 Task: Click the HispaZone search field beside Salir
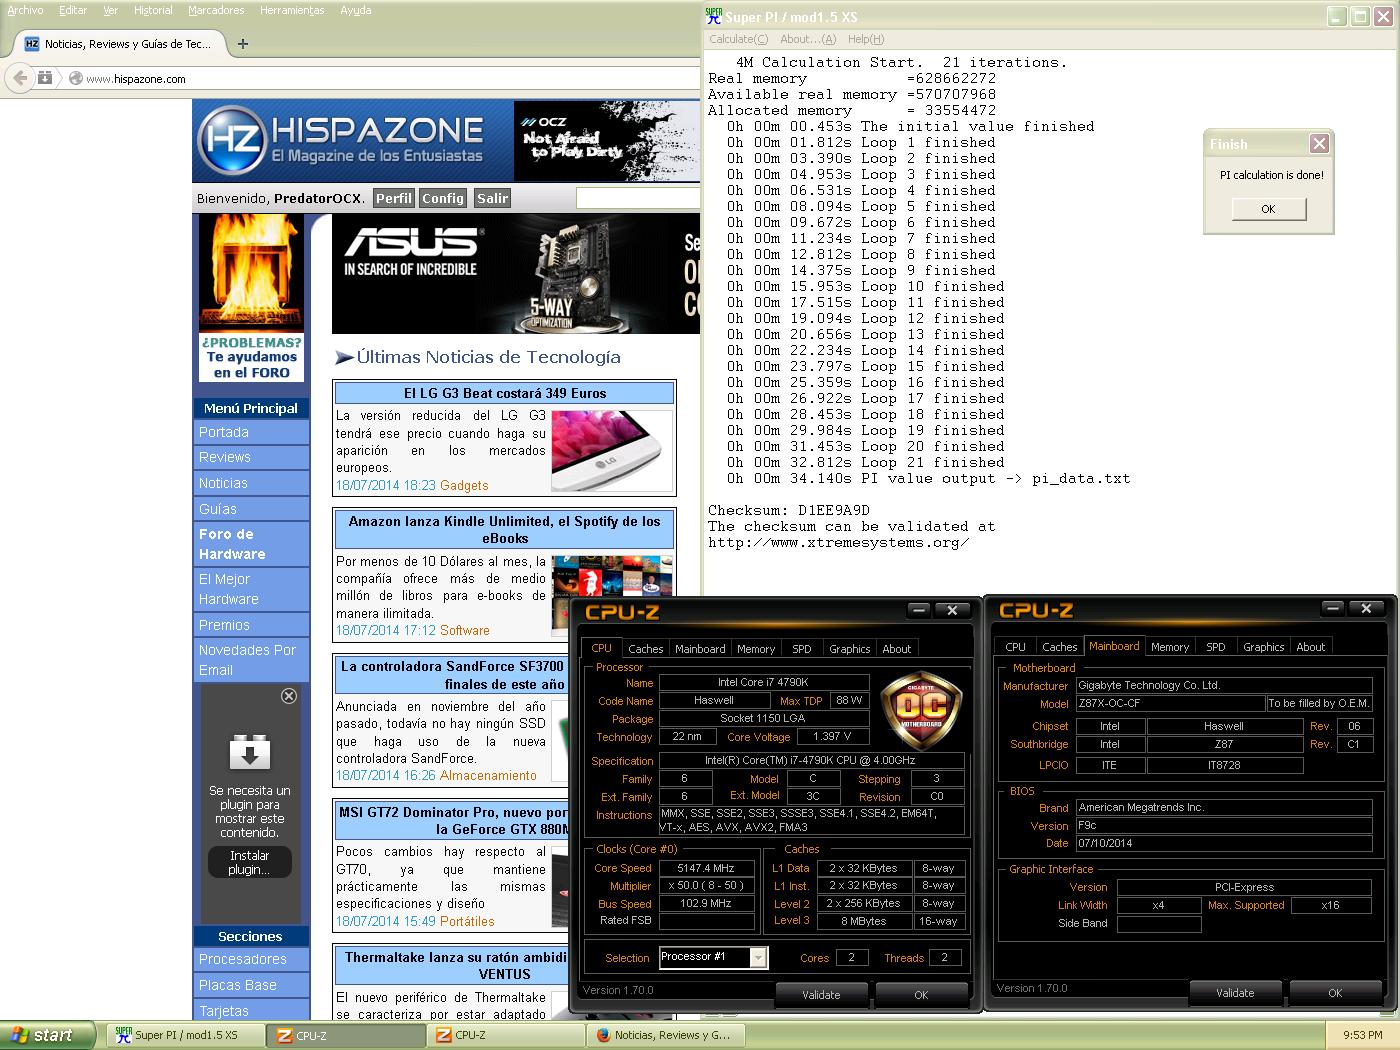[x=638, y=198]
